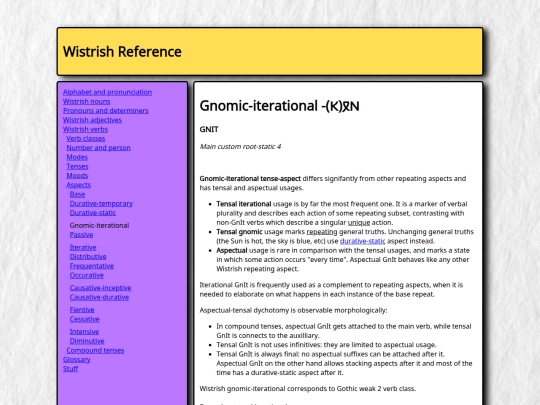Open the Tenses page
This screenshot has width=540, height=405.
(77, 166)
